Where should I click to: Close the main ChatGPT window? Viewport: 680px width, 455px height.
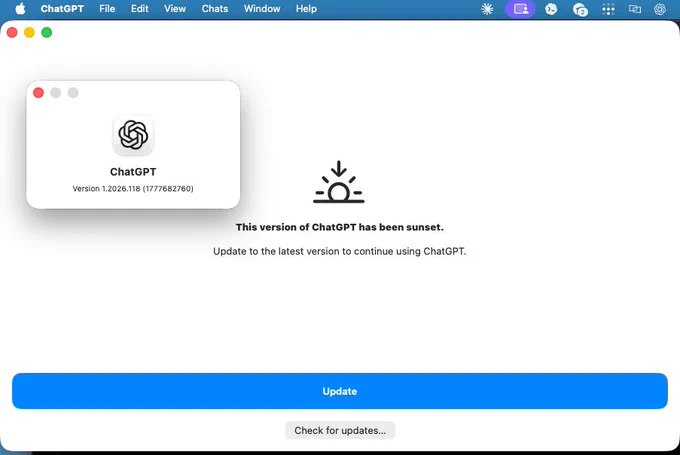[x=12, y=33]
